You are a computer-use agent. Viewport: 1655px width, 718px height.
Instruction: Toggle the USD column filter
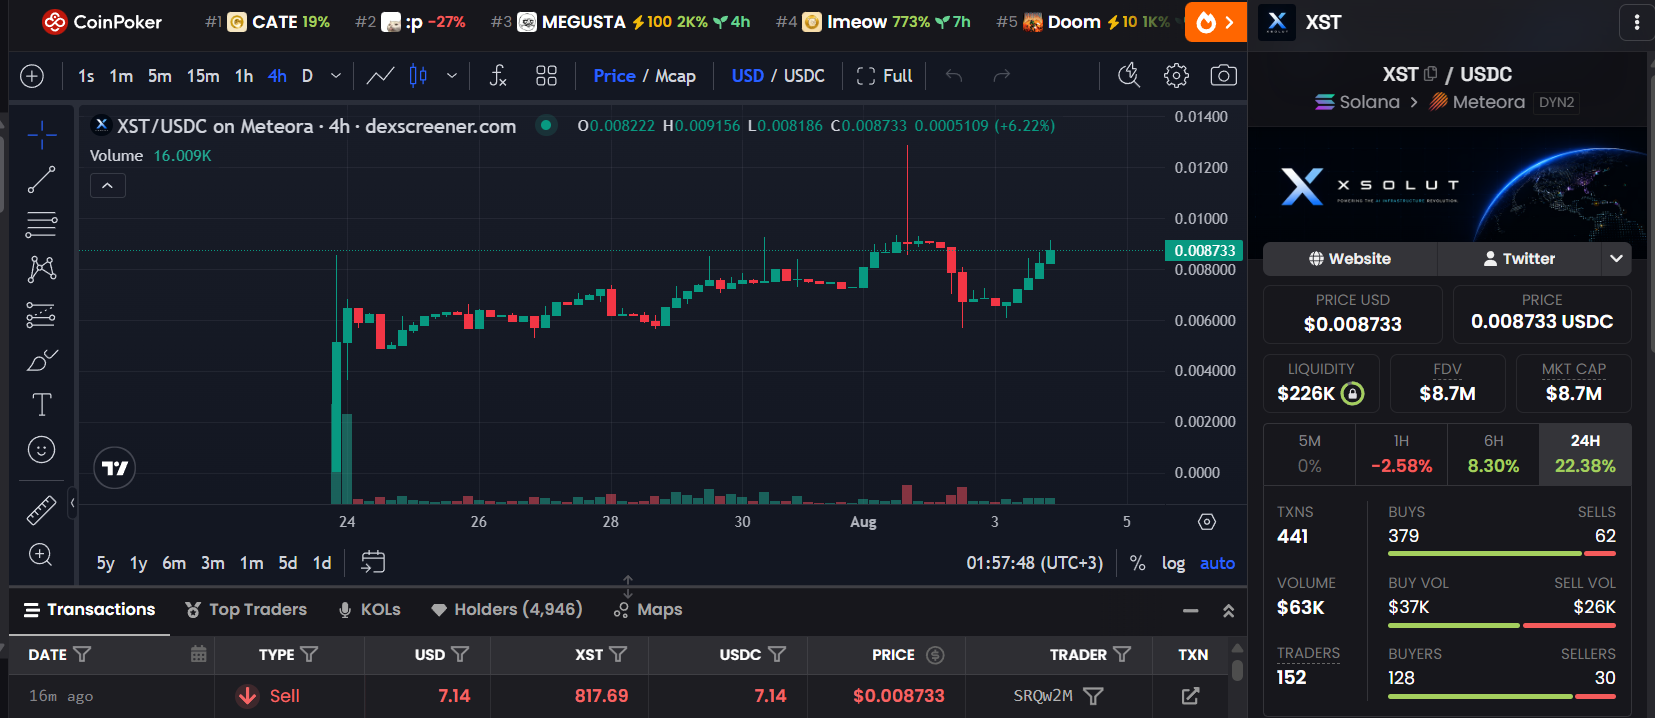point(460,654)
